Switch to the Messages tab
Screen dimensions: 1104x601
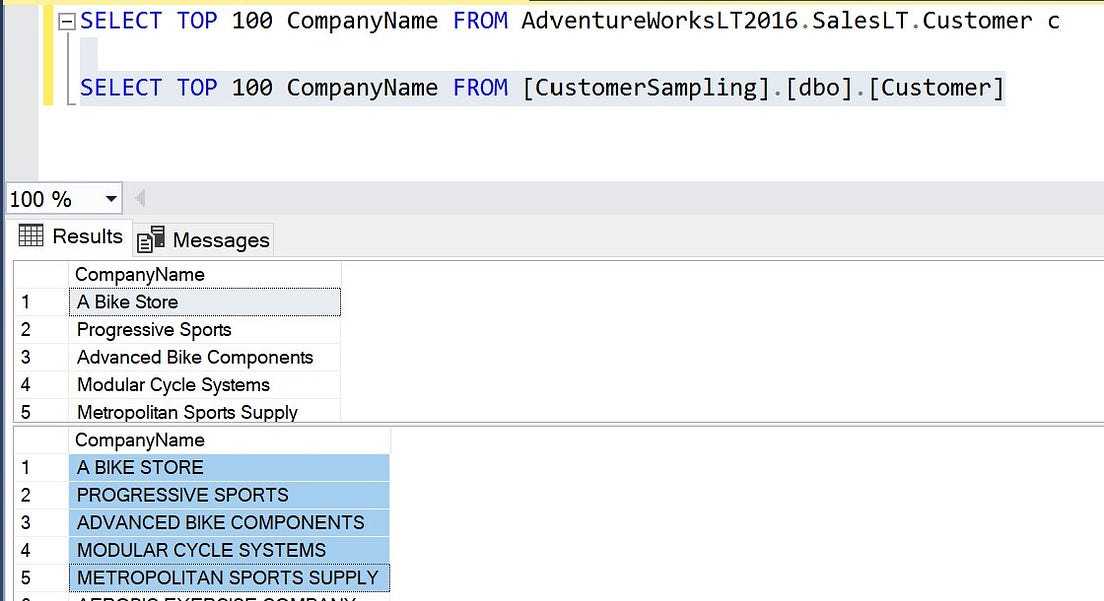tap(218, 239)
